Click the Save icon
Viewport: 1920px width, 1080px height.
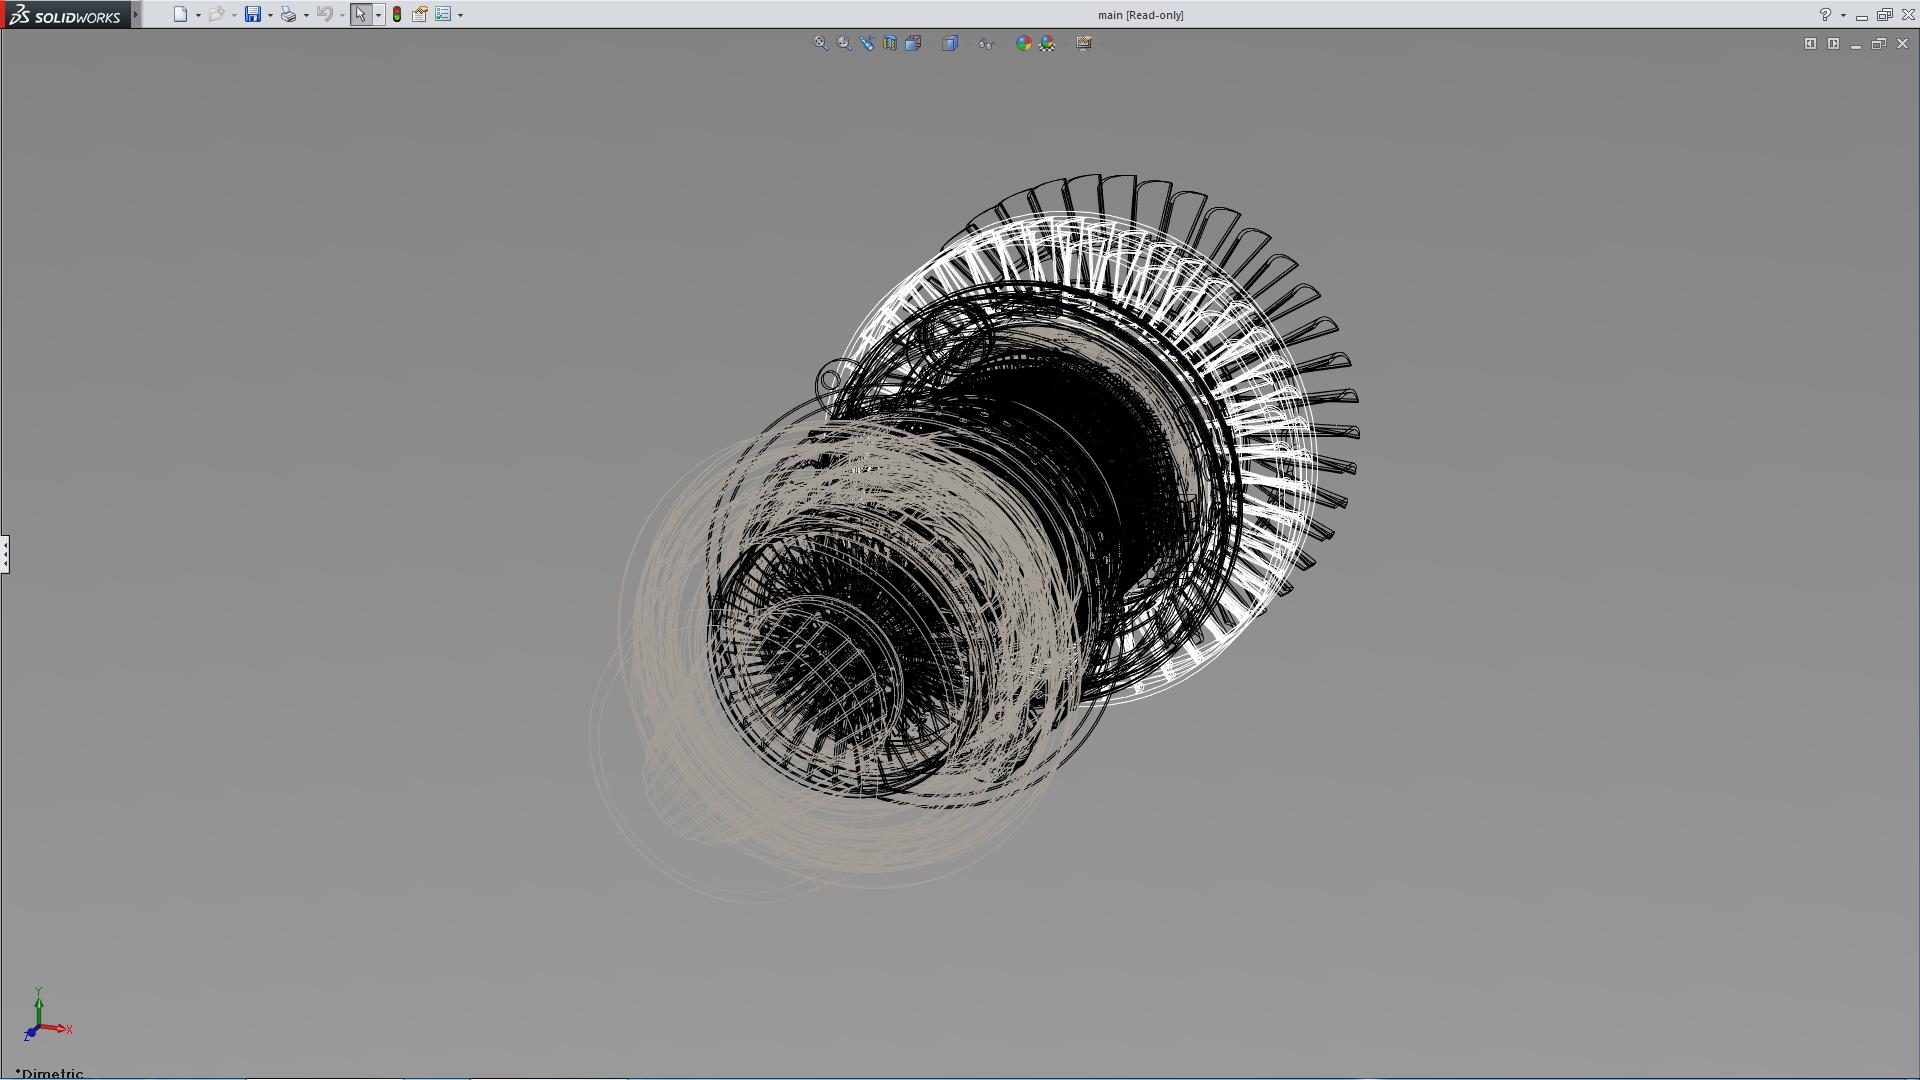click(x=253, y=14)
